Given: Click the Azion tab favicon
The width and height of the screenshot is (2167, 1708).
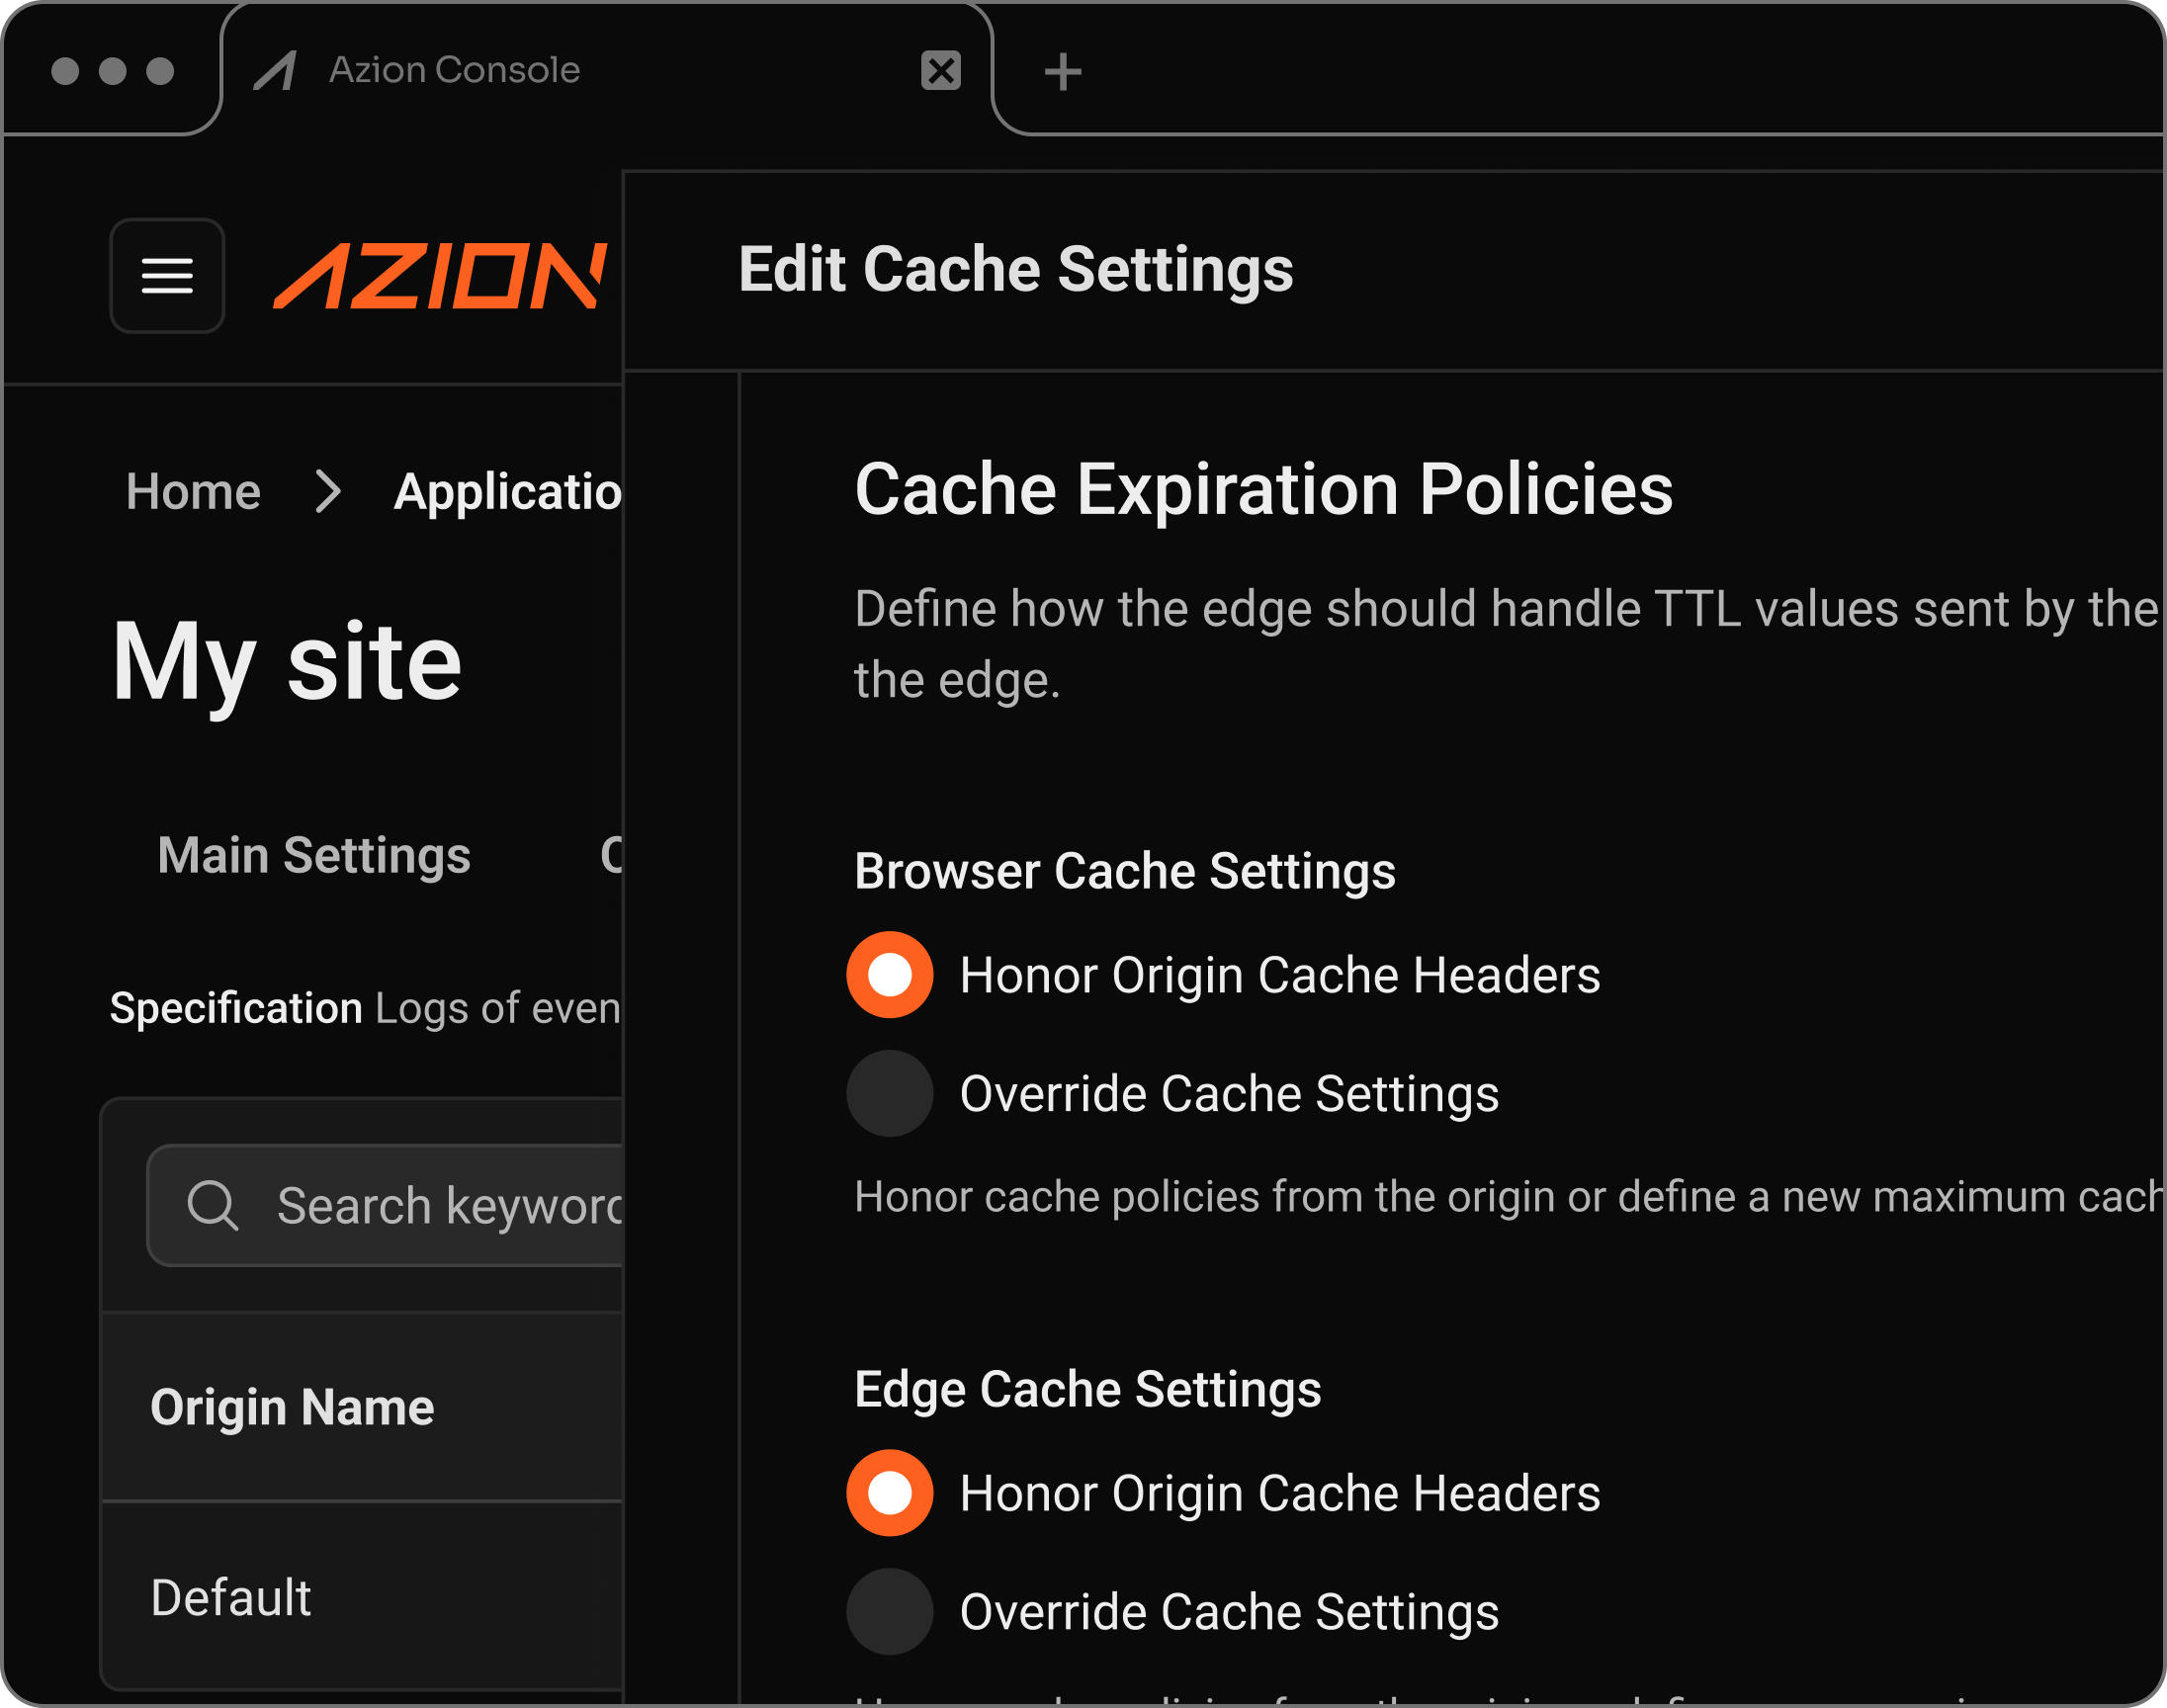Looking at the screenshot, I should (276, 71).
